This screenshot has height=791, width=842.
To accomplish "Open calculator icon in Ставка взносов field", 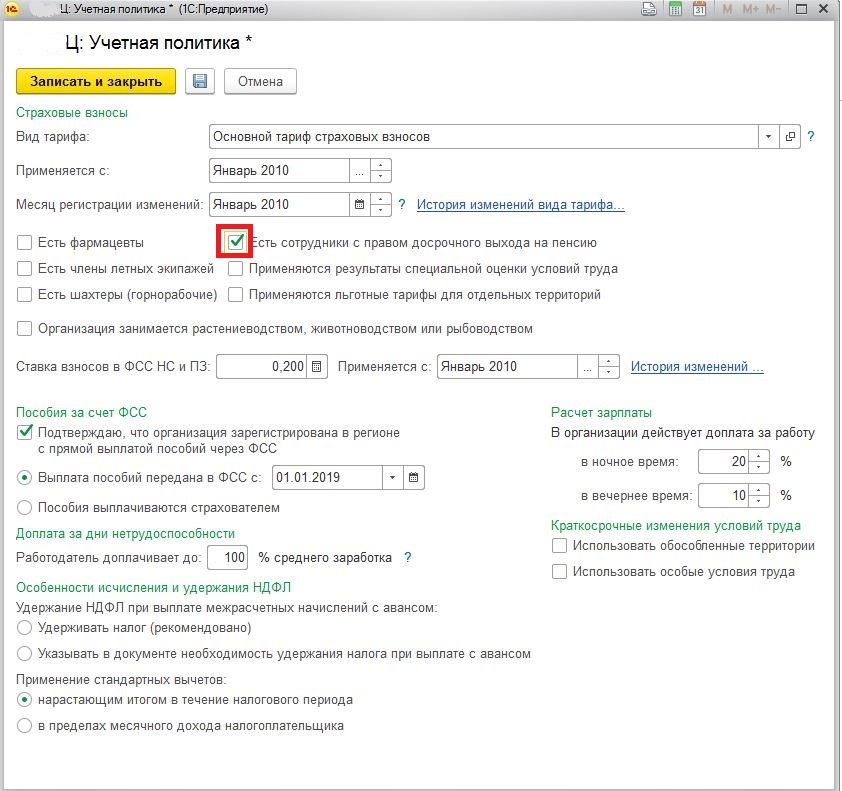I will (317, 367).
